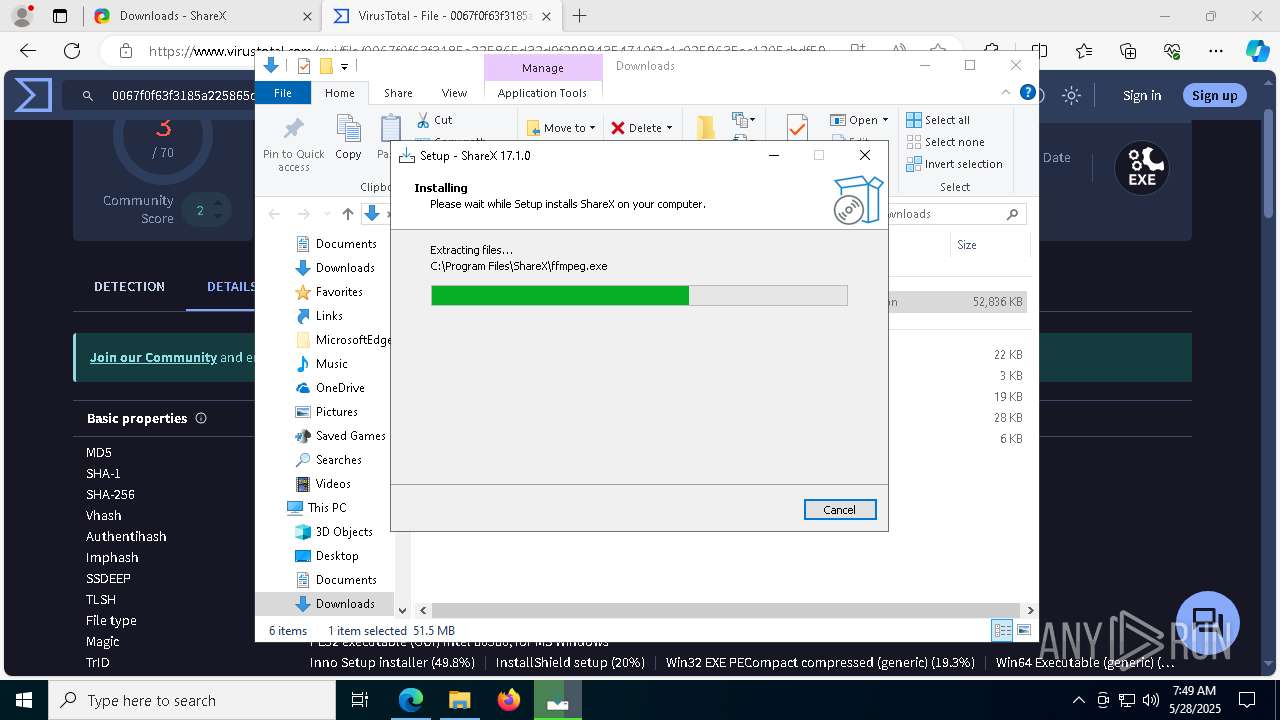Click the Sign up button on VirusTotal
The height and width of the screenshot is (720, 1280).
pyautogui.click(x=1215, y=95)
